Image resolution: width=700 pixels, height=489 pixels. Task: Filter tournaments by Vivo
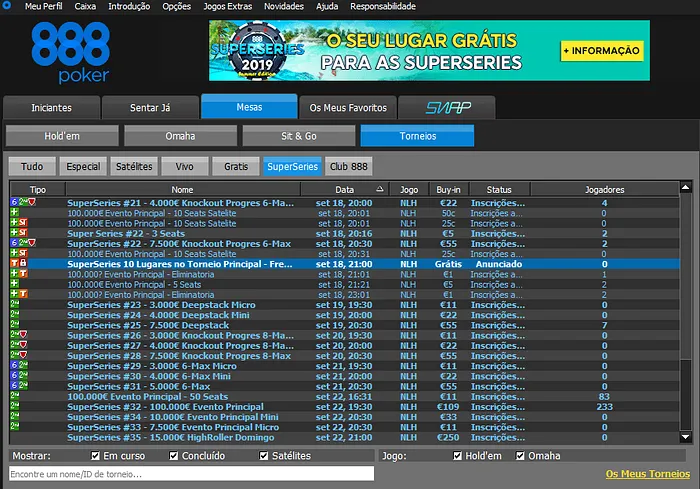185,167
